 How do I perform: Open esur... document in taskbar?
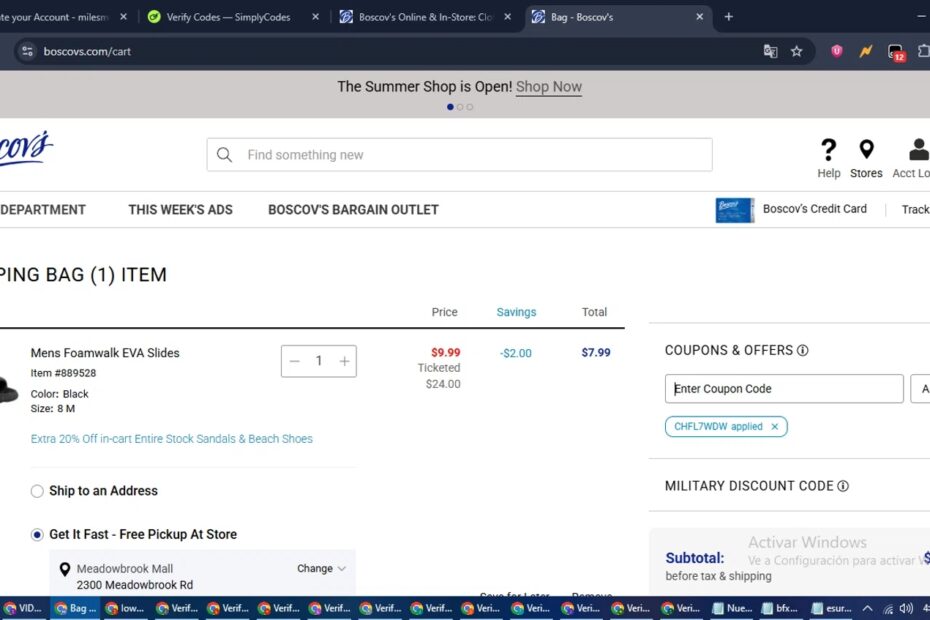click(832, 608)
